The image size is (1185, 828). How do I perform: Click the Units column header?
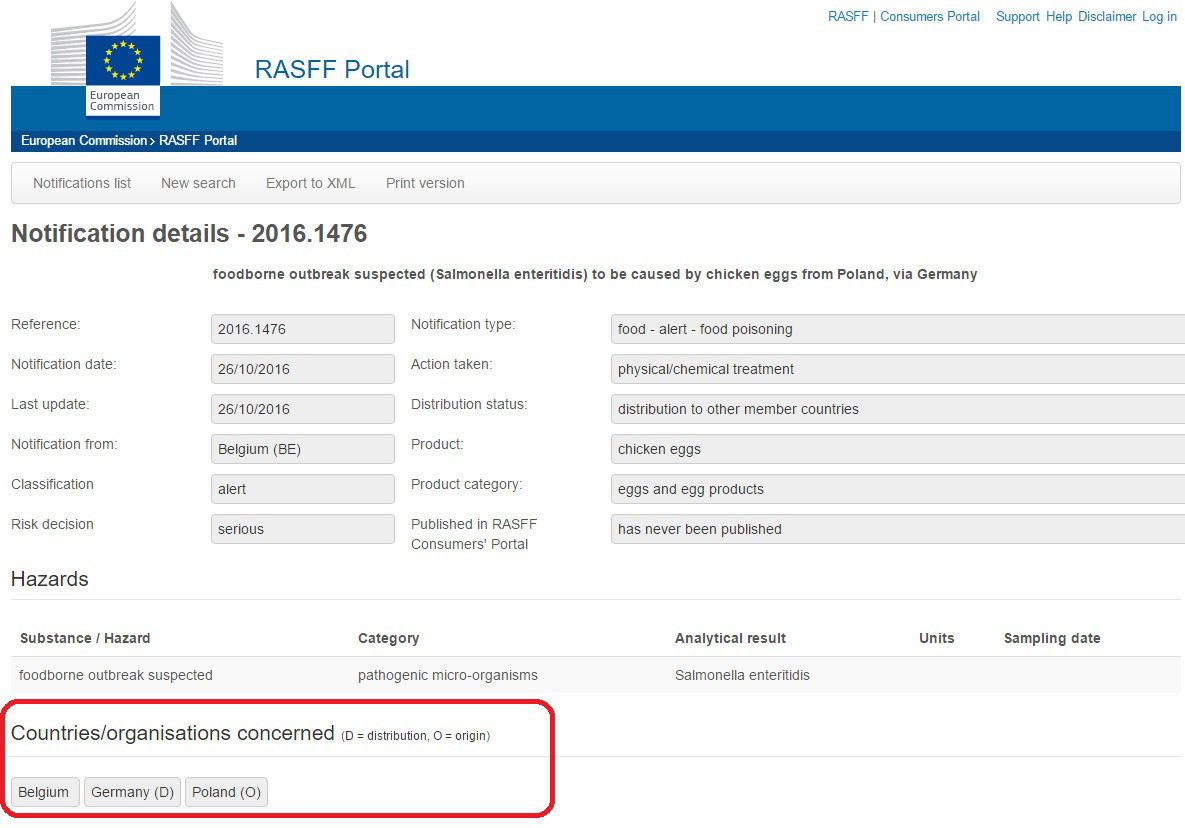tap(936, 638)
